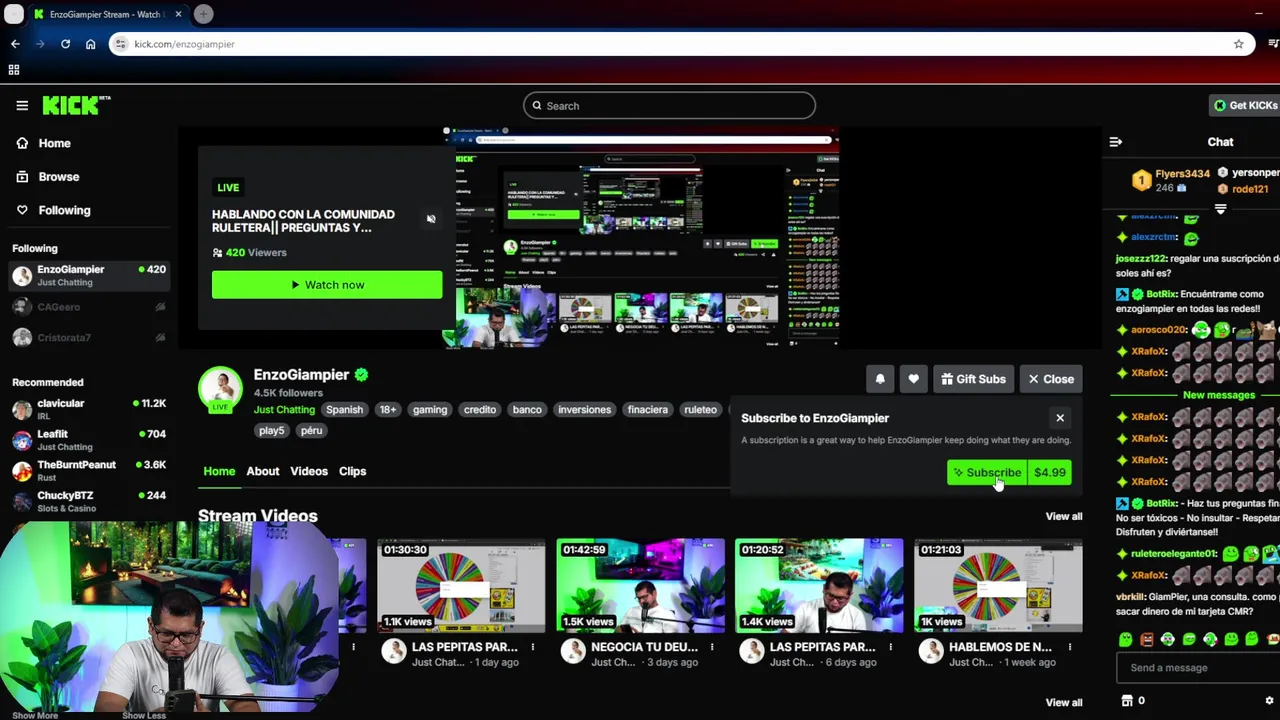Viewport: 1280px width, 720px height.
Task: Reload the page in the browser
Action: [65, 44]
